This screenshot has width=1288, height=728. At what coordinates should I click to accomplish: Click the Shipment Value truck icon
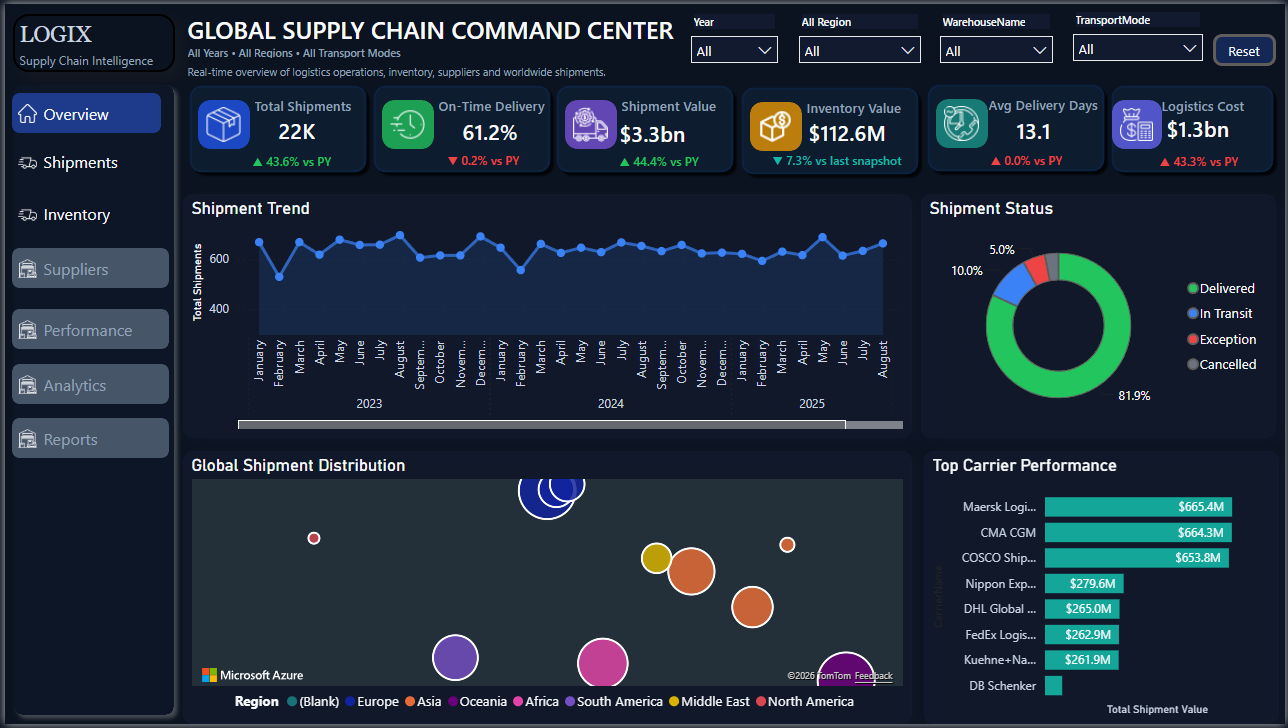[x=591, y=125]
